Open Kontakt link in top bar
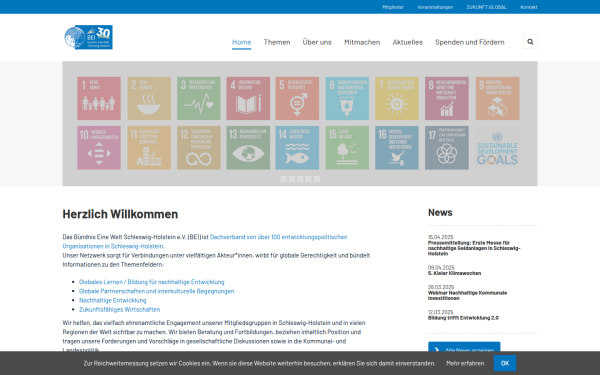Image resolution: width=600 pixels, height=375 pixels. coord(528,7)
